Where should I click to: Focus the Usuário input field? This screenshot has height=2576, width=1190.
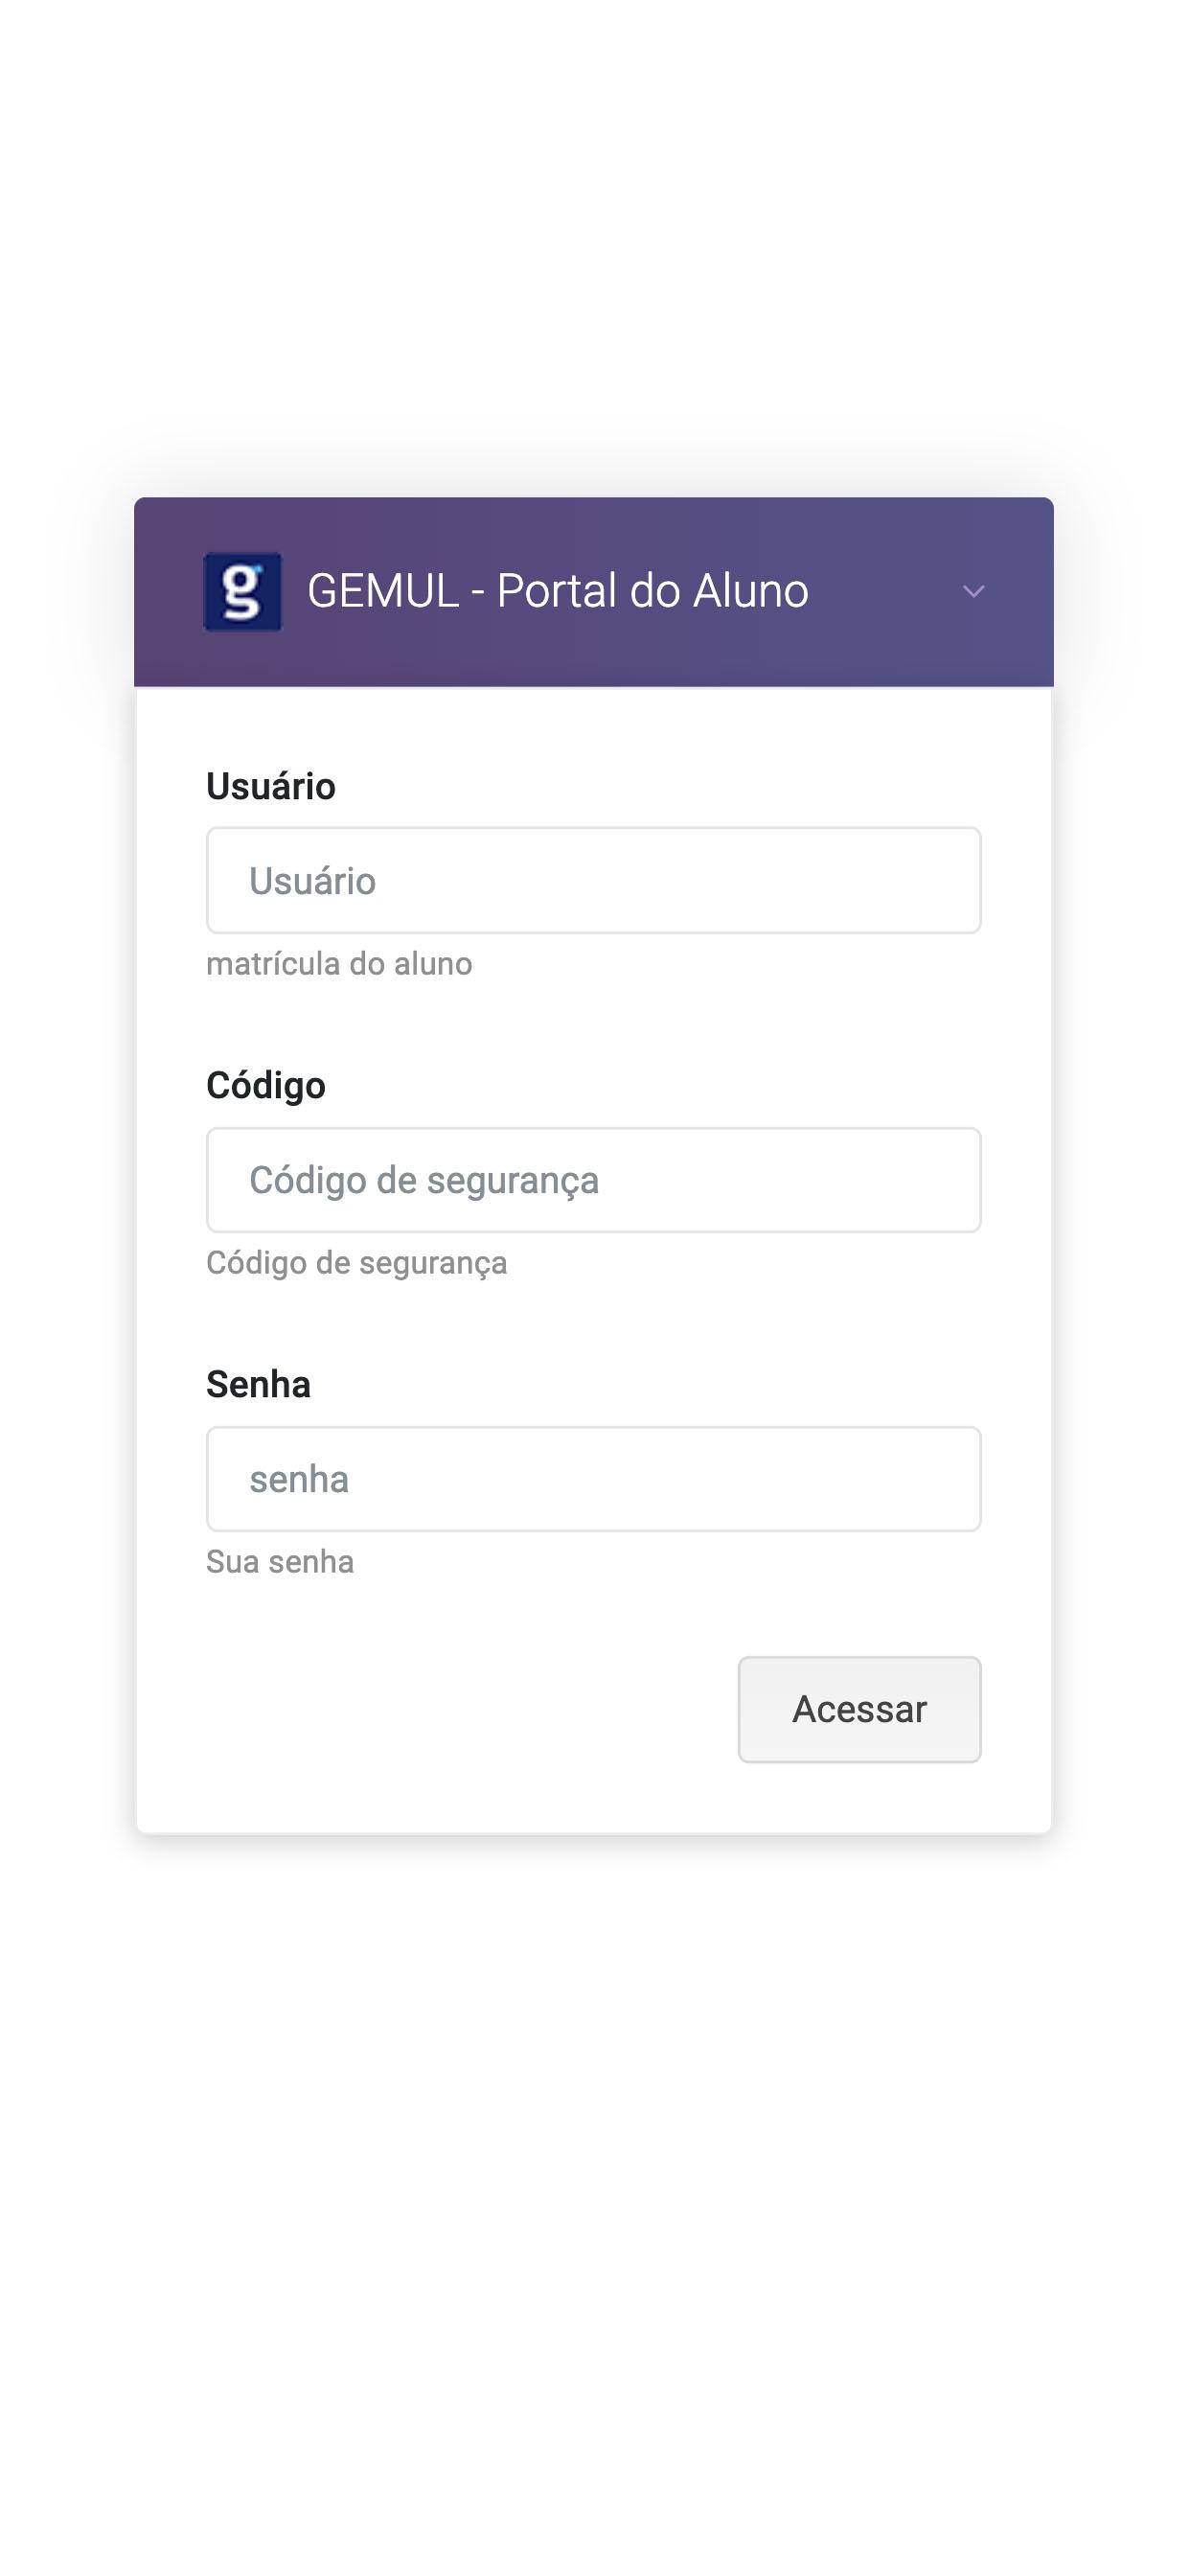pyautogui.click(x=593, y=880)
